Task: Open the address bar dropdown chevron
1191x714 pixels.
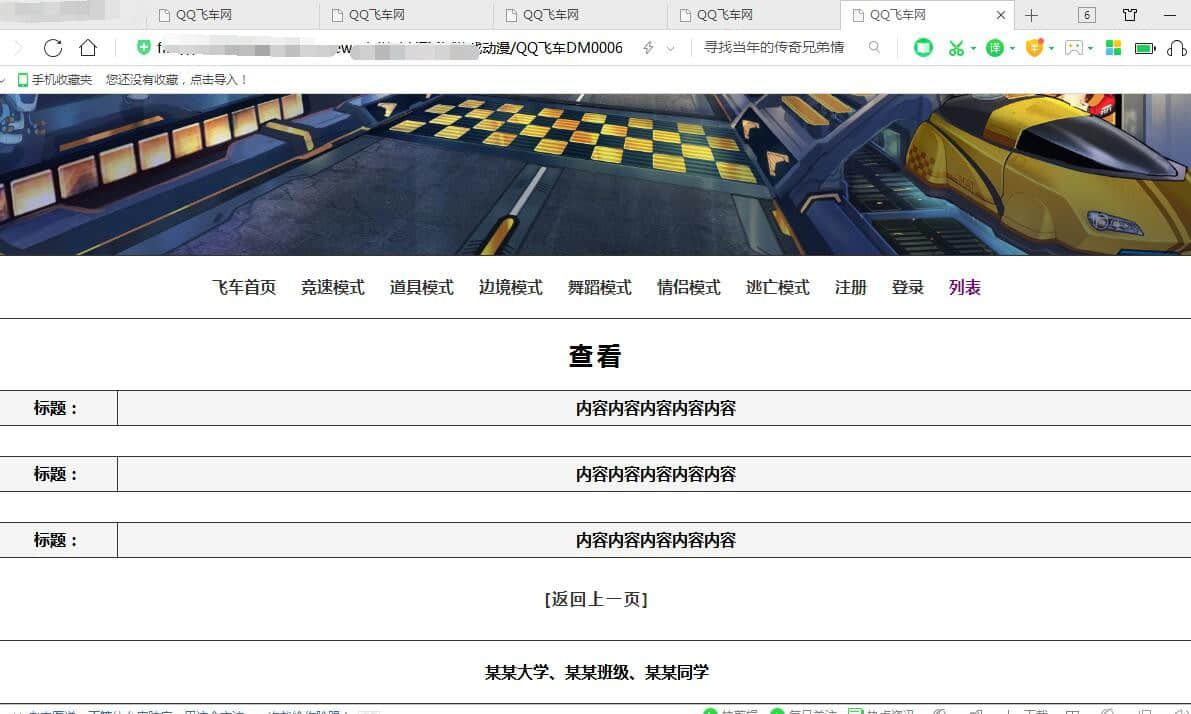Action: (670, 48)
